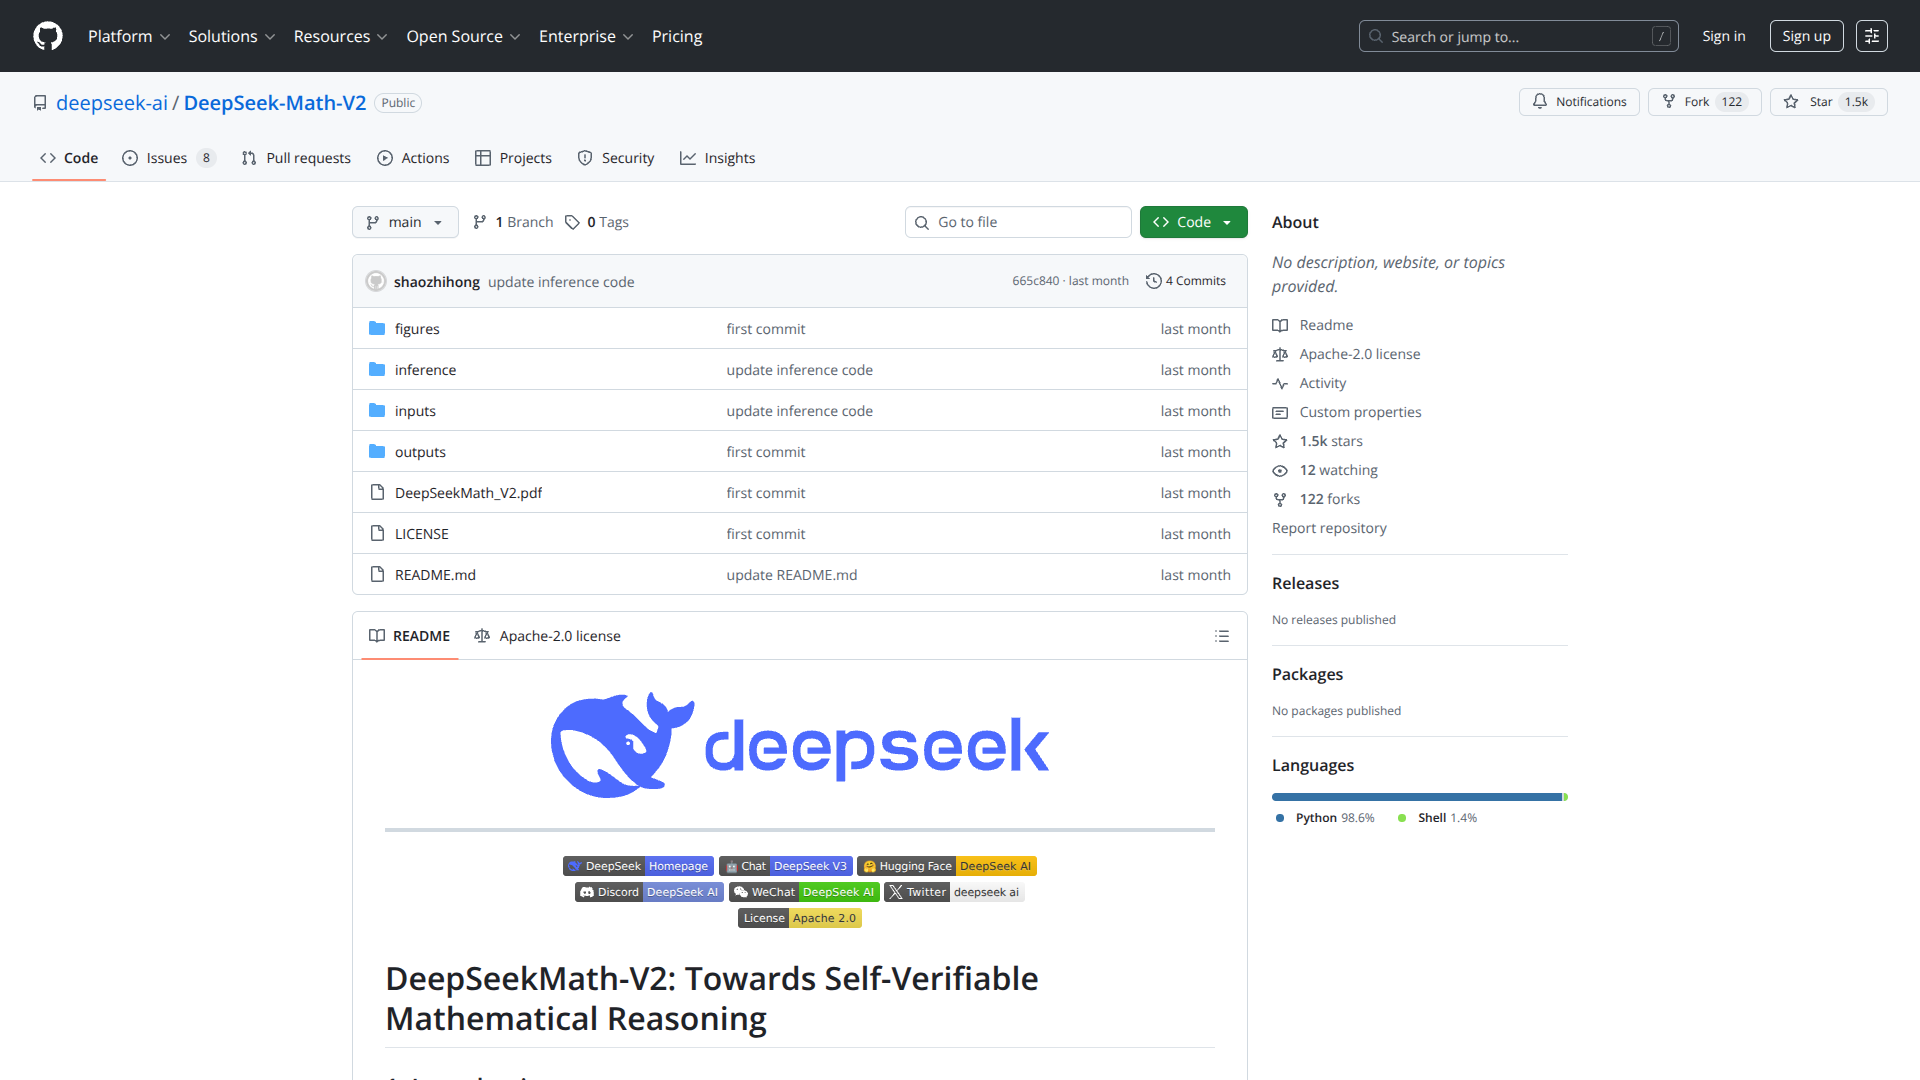Open the Pricing menu item

tap(676, 36)
